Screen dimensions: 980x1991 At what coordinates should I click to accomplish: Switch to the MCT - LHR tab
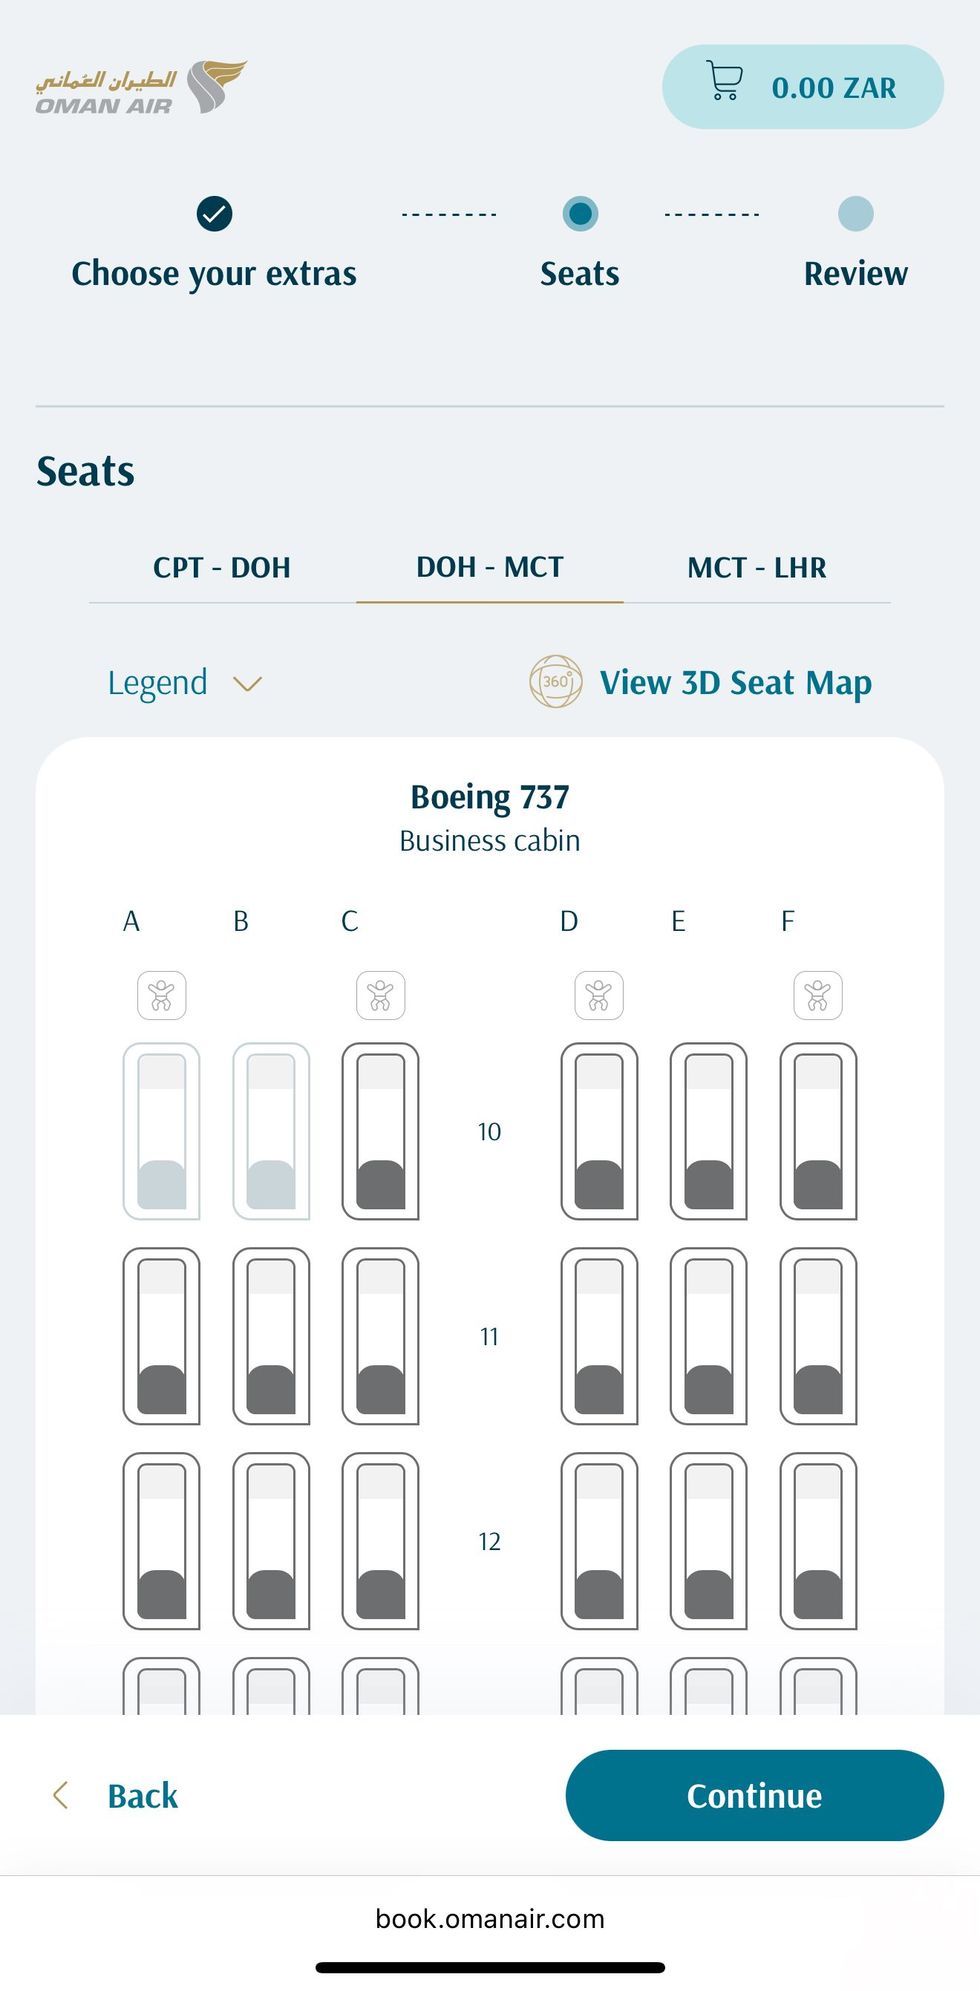757,568
